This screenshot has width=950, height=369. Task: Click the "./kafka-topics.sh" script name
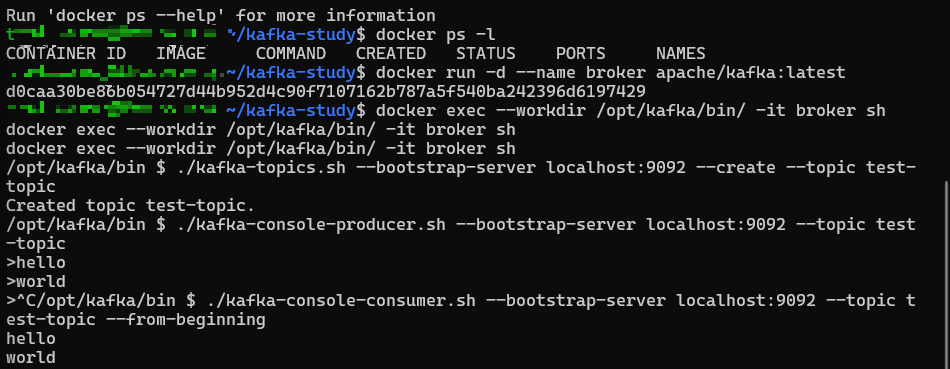[x=261, y=167]
